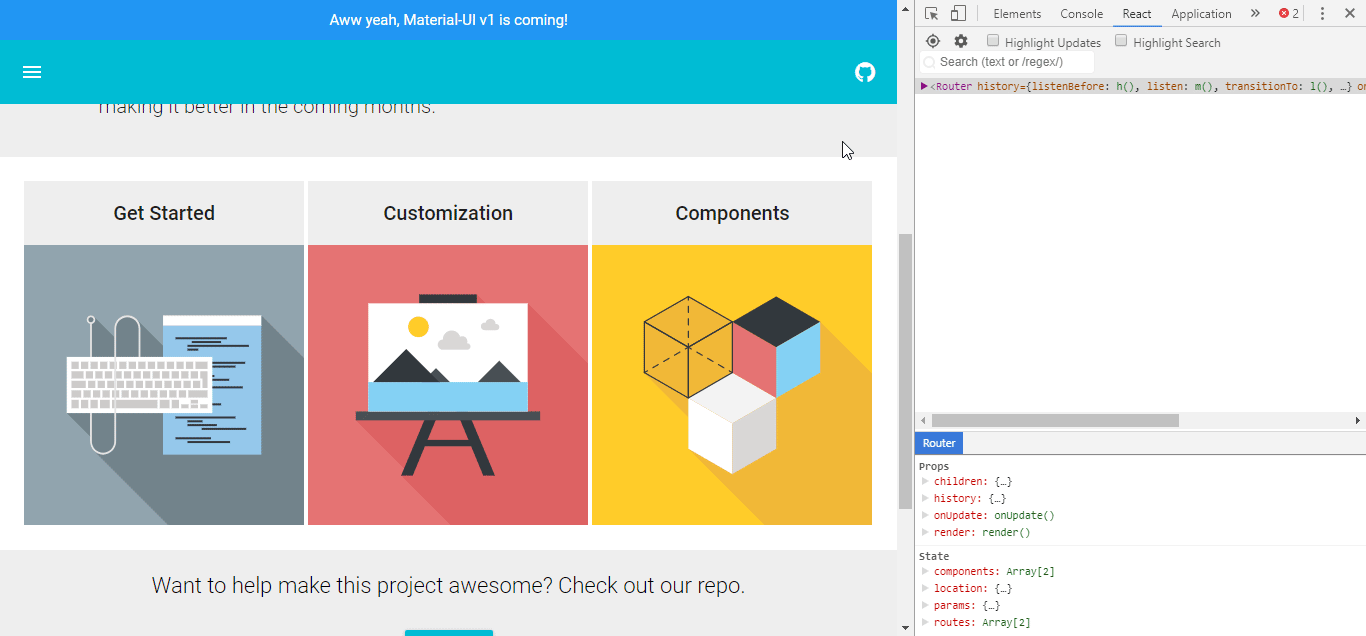The width and height of the screenshot is (1366, 636).
Task: Open the Customization card title
Action: coord(448,213)
